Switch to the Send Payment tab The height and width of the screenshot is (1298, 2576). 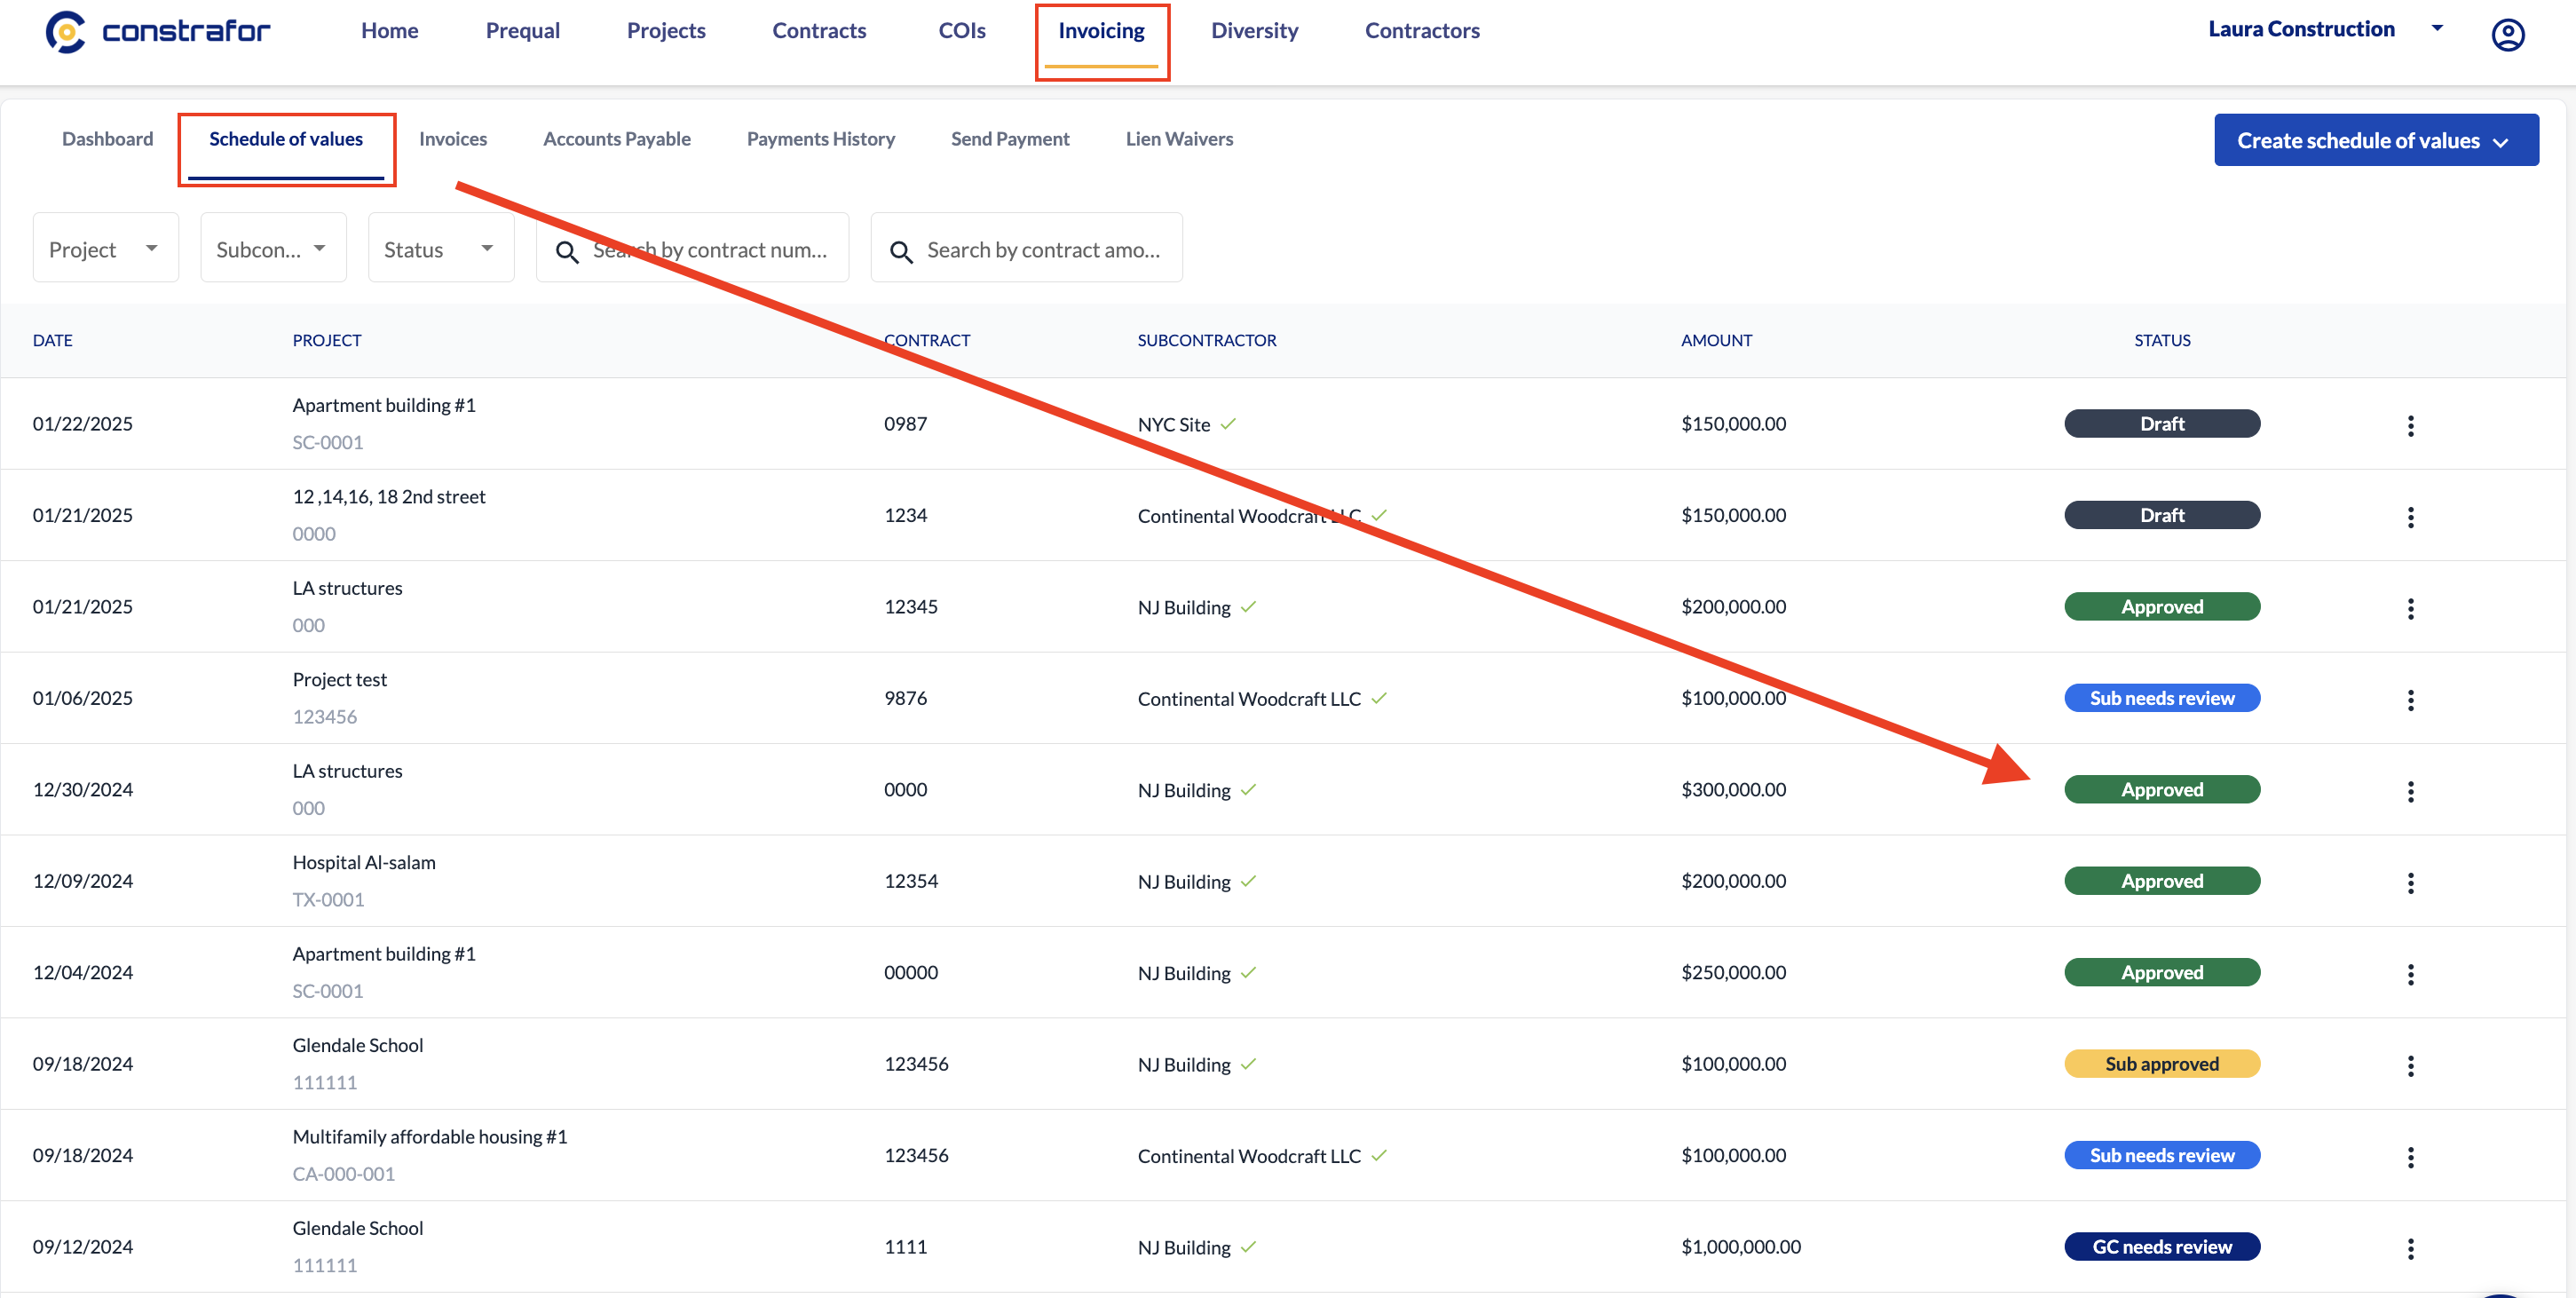click(1010, 139)
